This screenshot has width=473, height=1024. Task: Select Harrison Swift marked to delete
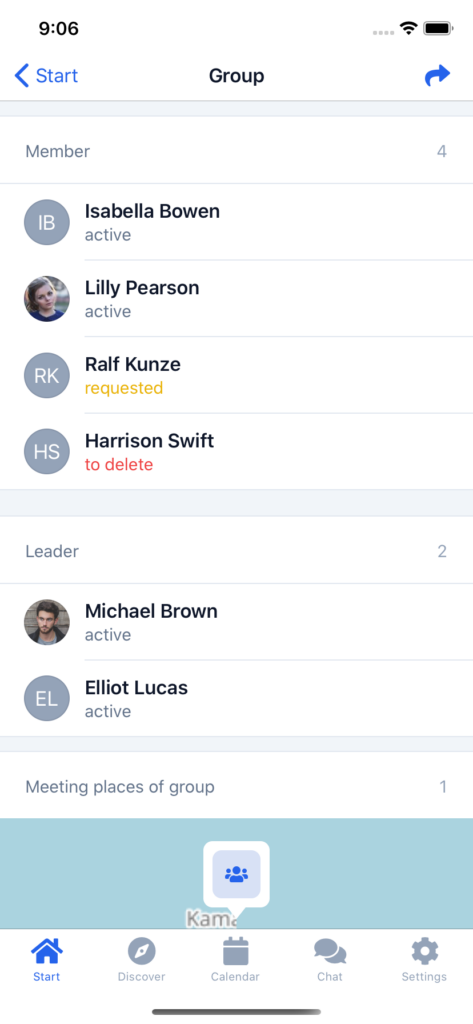click(236, 451)
